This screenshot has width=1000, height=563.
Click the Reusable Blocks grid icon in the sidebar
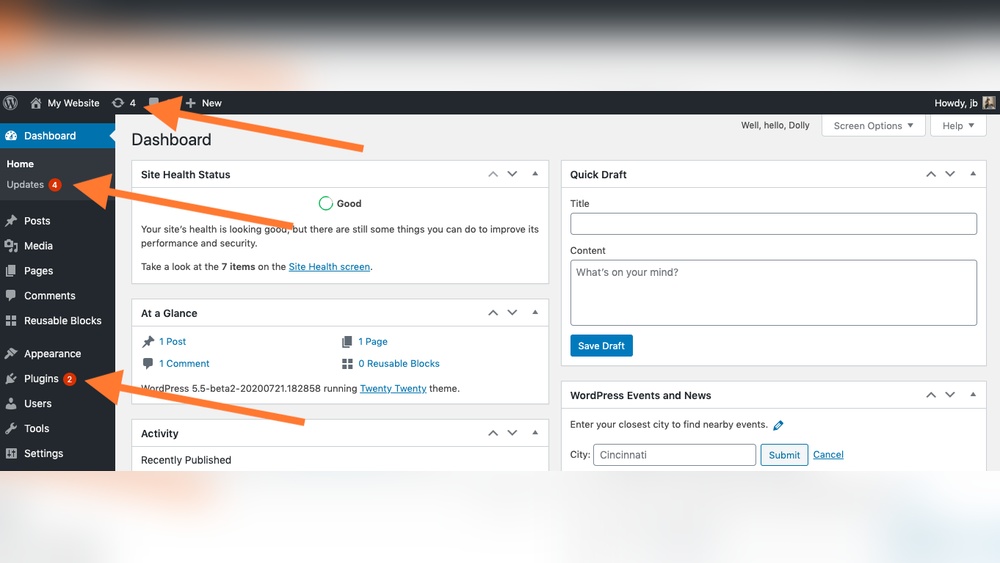pos(11,320)
